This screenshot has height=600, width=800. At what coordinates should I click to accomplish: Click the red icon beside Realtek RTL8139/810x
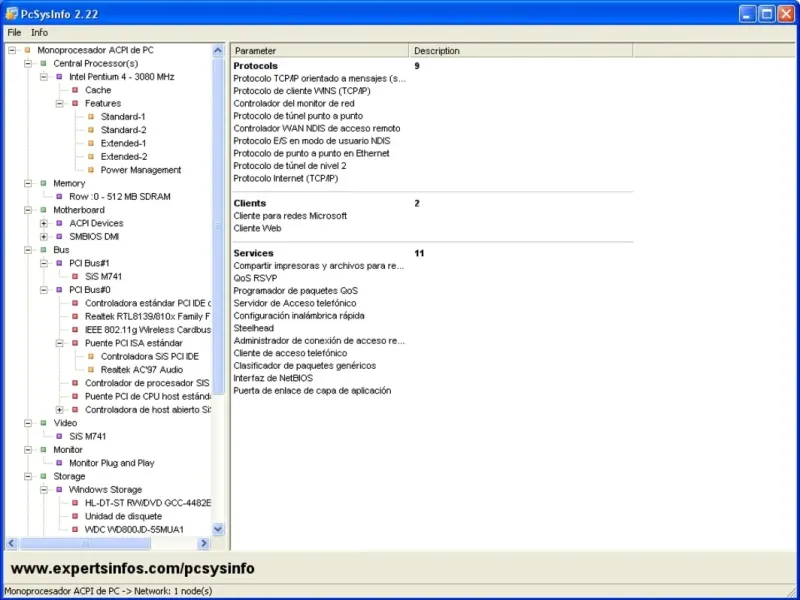click(x=75, y=316)
